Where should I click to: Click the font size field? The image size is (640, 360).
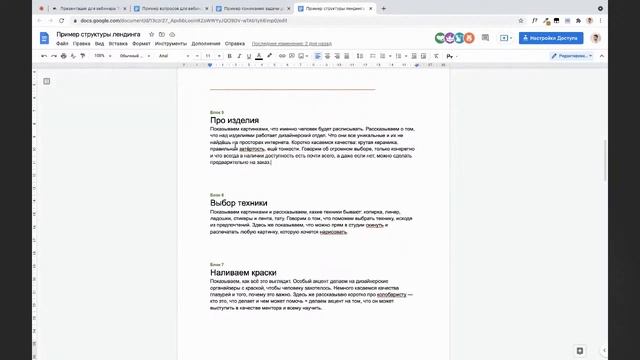208,56
